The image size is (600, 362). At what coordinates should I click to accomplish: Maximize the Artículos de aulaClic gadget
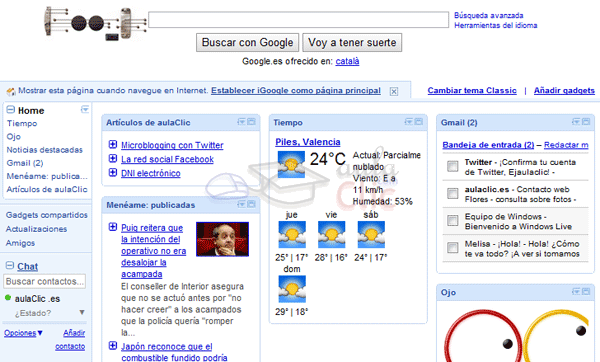point(251,122)
